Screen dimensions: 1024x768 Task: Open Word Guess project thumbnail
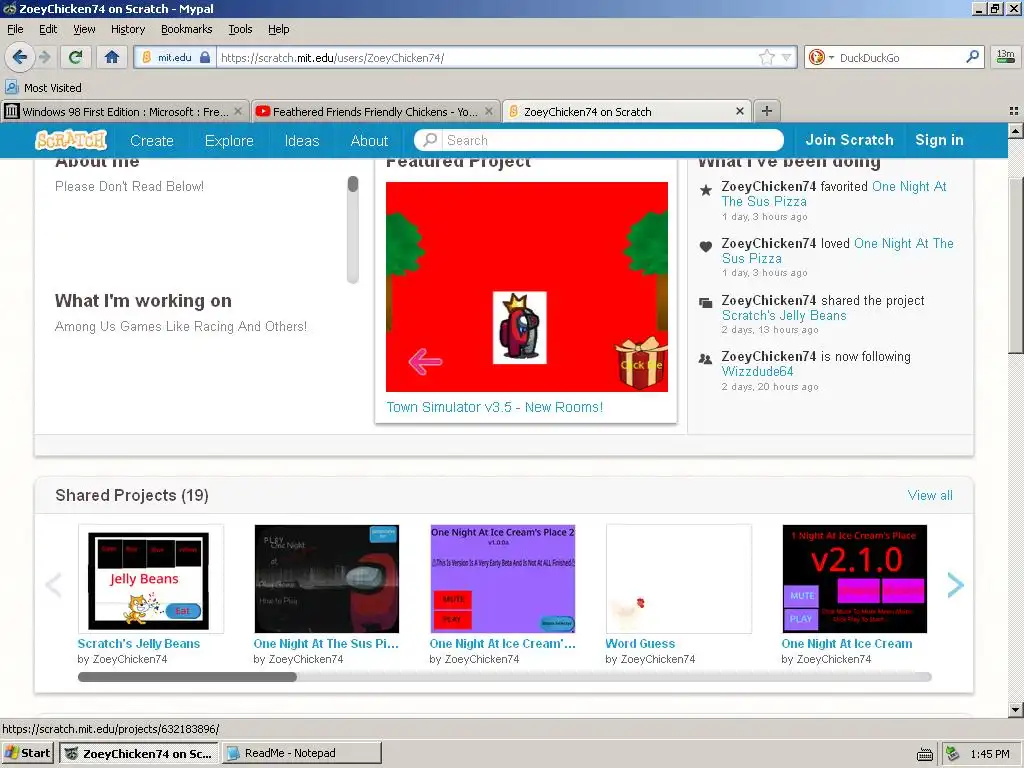679,579
